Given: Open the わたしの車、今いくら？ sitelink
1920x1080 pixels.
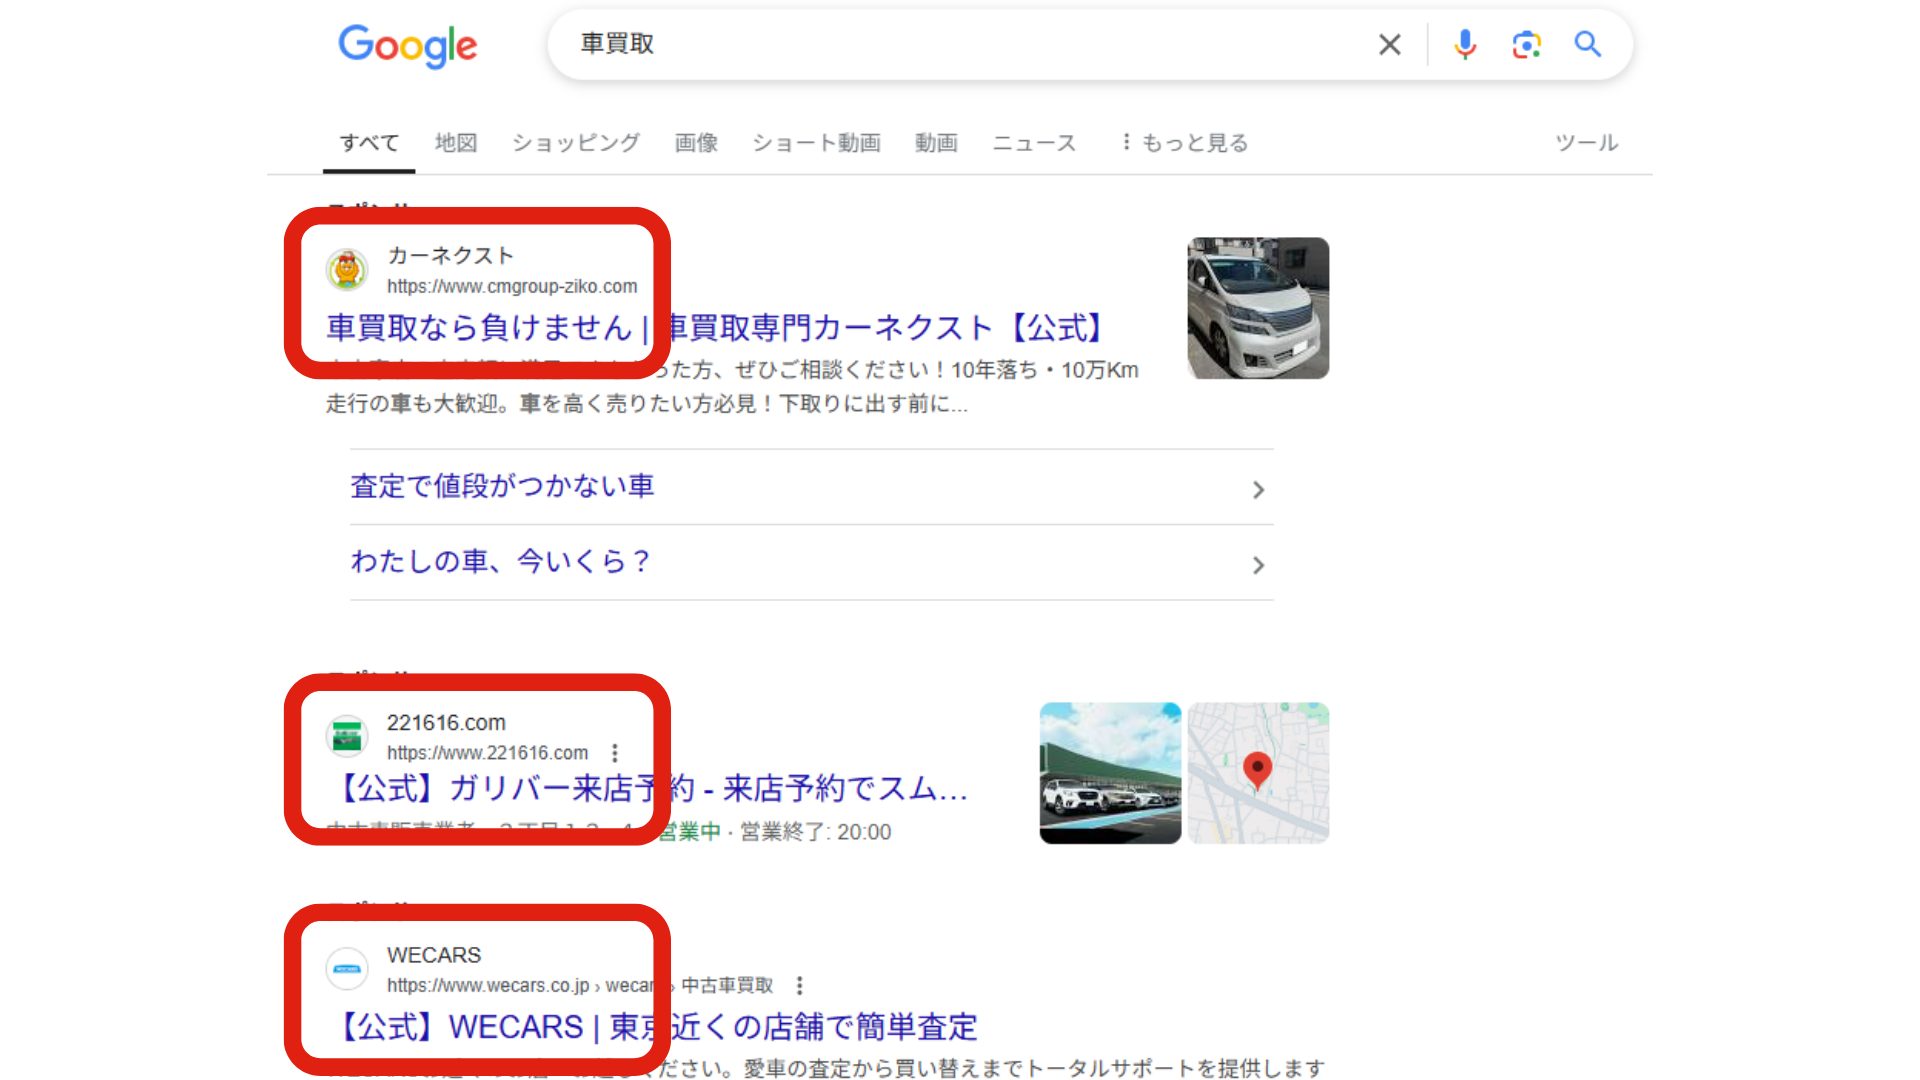Looking at the screenshot, I should pos(500,562).
